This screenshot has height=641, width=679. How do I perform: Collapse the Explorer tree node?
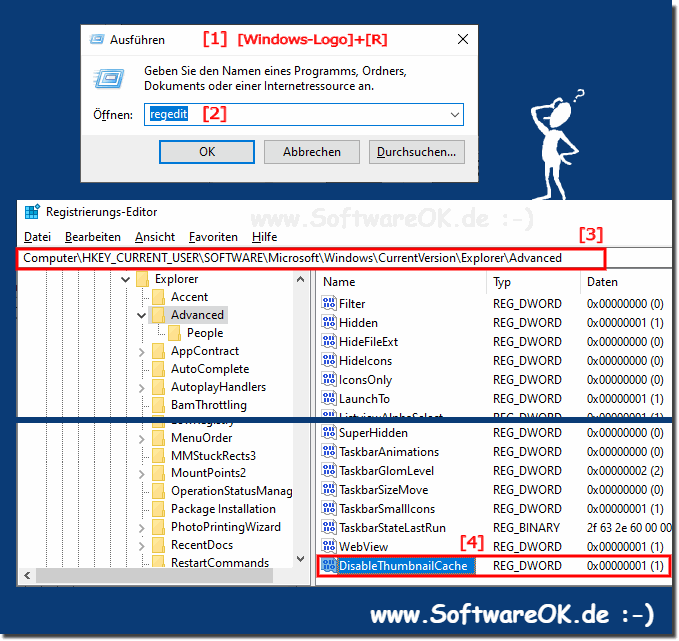(x=126, y=279)
